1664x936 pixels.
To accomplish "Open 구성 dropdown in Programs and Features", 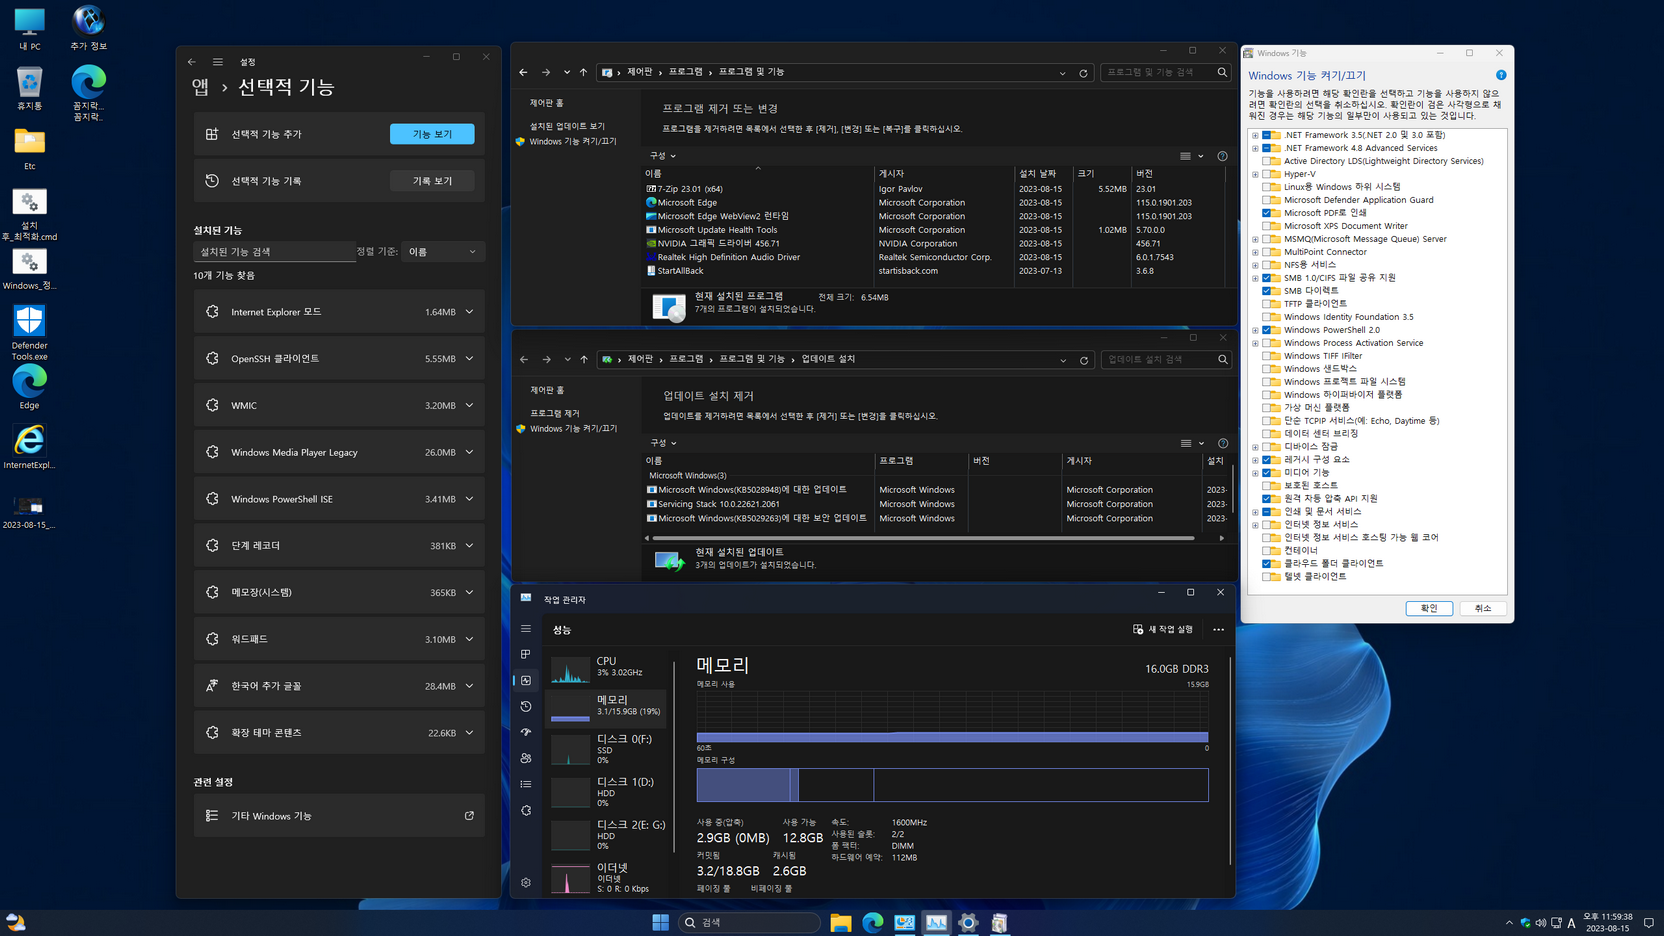I will (x=663, y=156).
